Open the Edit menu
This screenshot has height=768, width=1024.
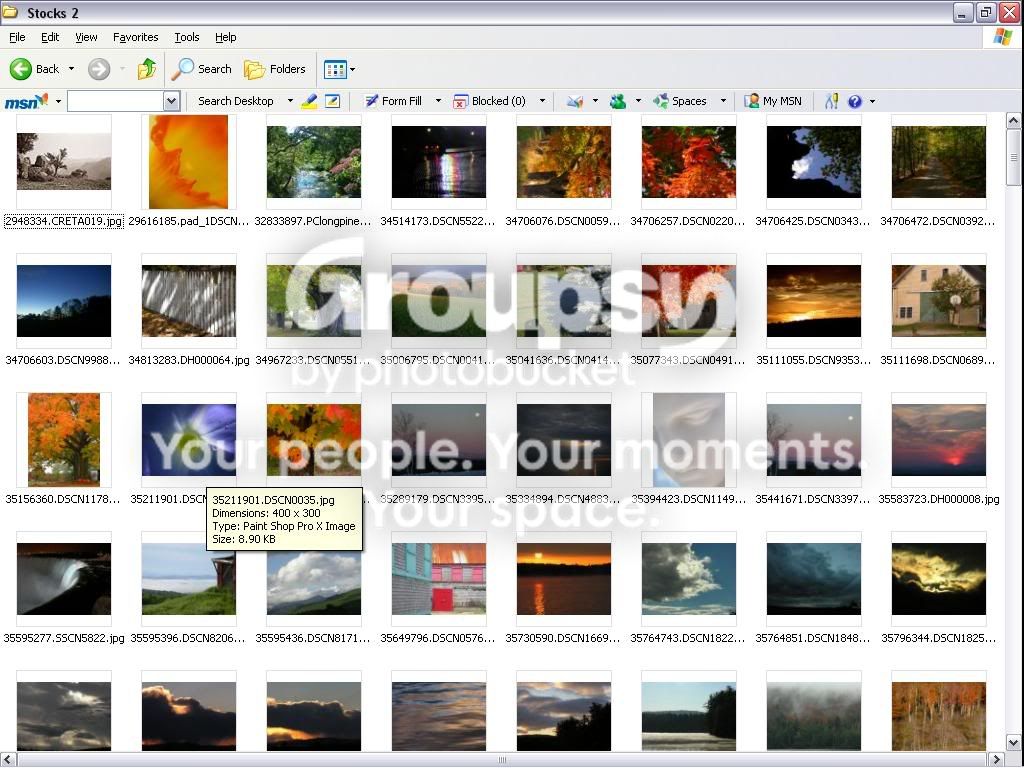click(x=50, y=37)
